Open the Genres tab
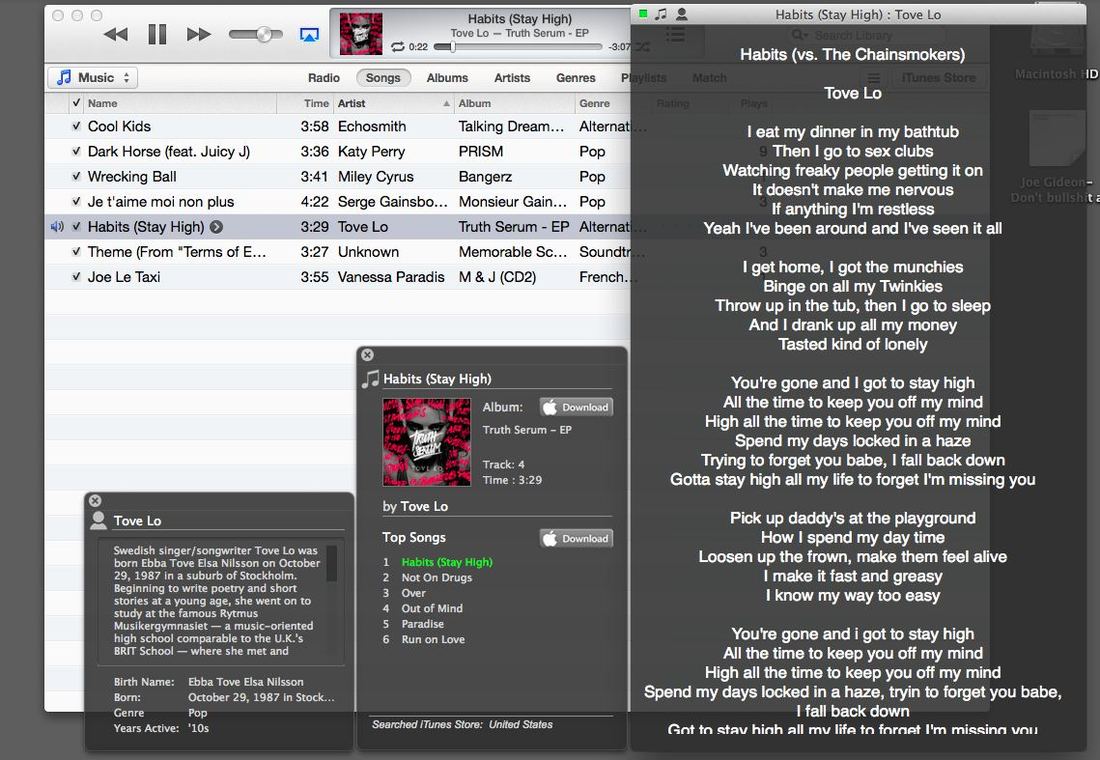 click(x=576, y=78)
